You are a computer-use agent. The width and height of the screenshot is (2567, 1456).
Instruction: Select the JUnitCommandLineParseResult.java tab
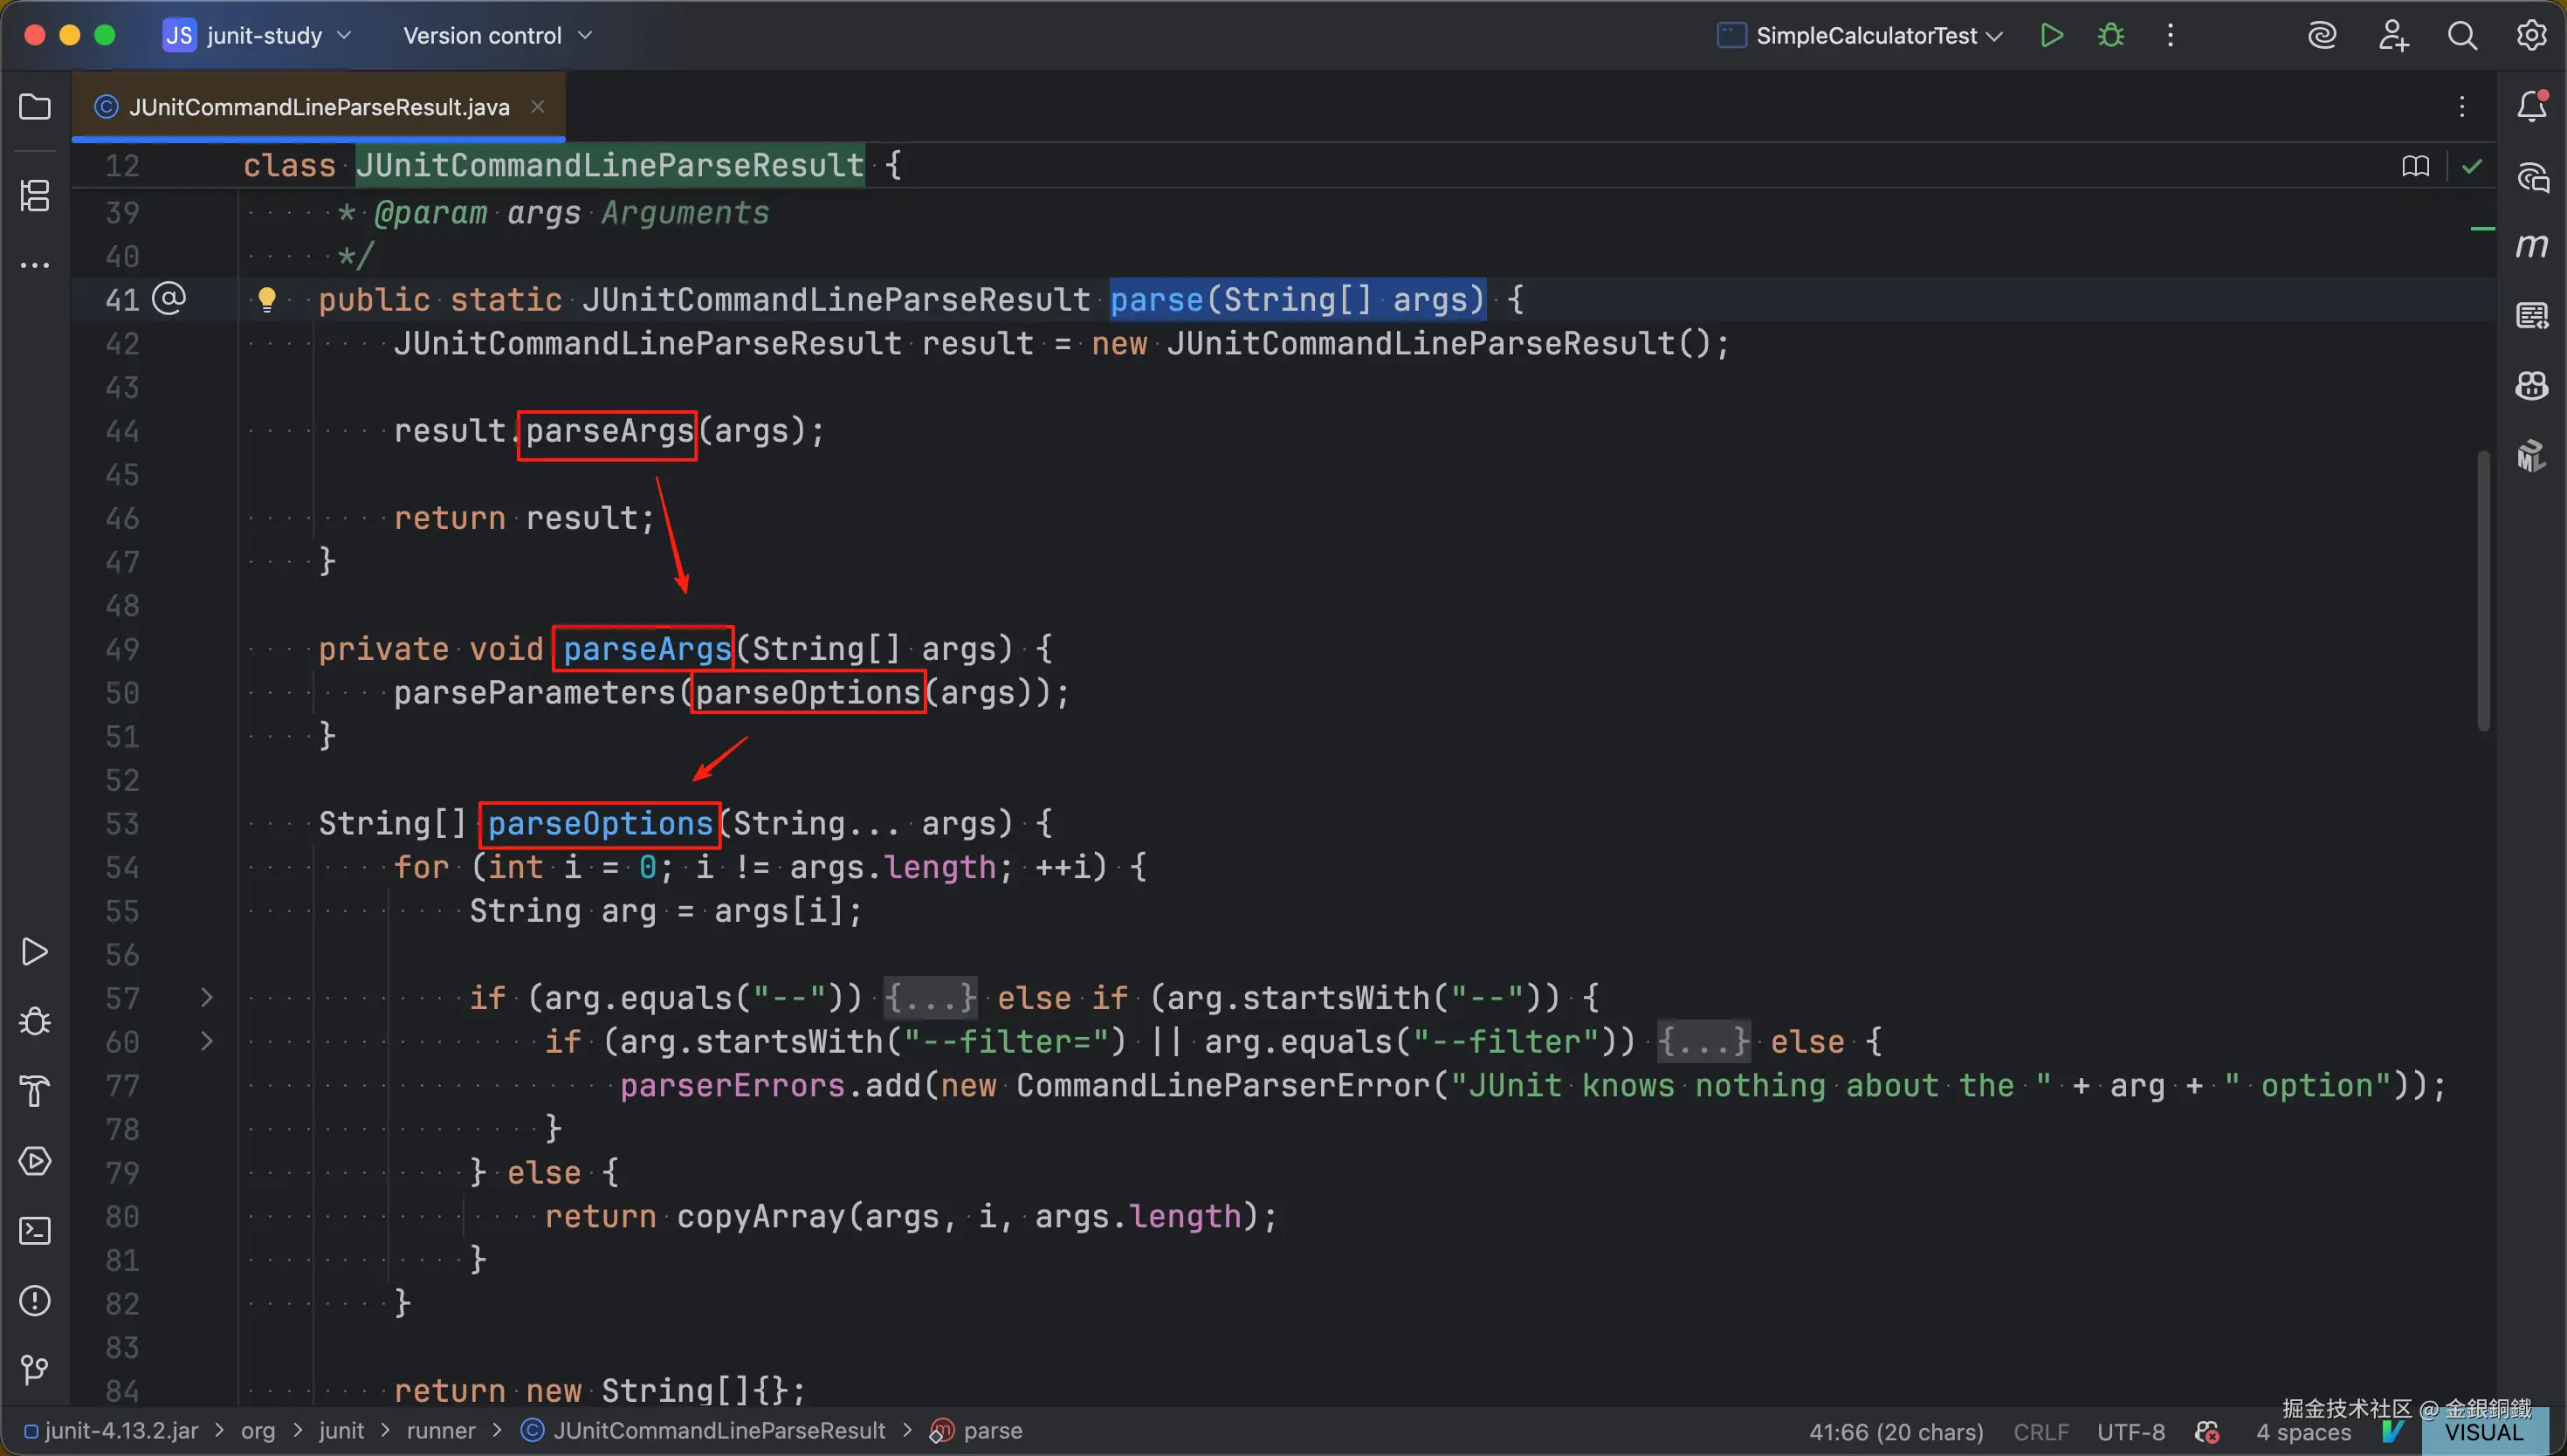coord(318,107)
